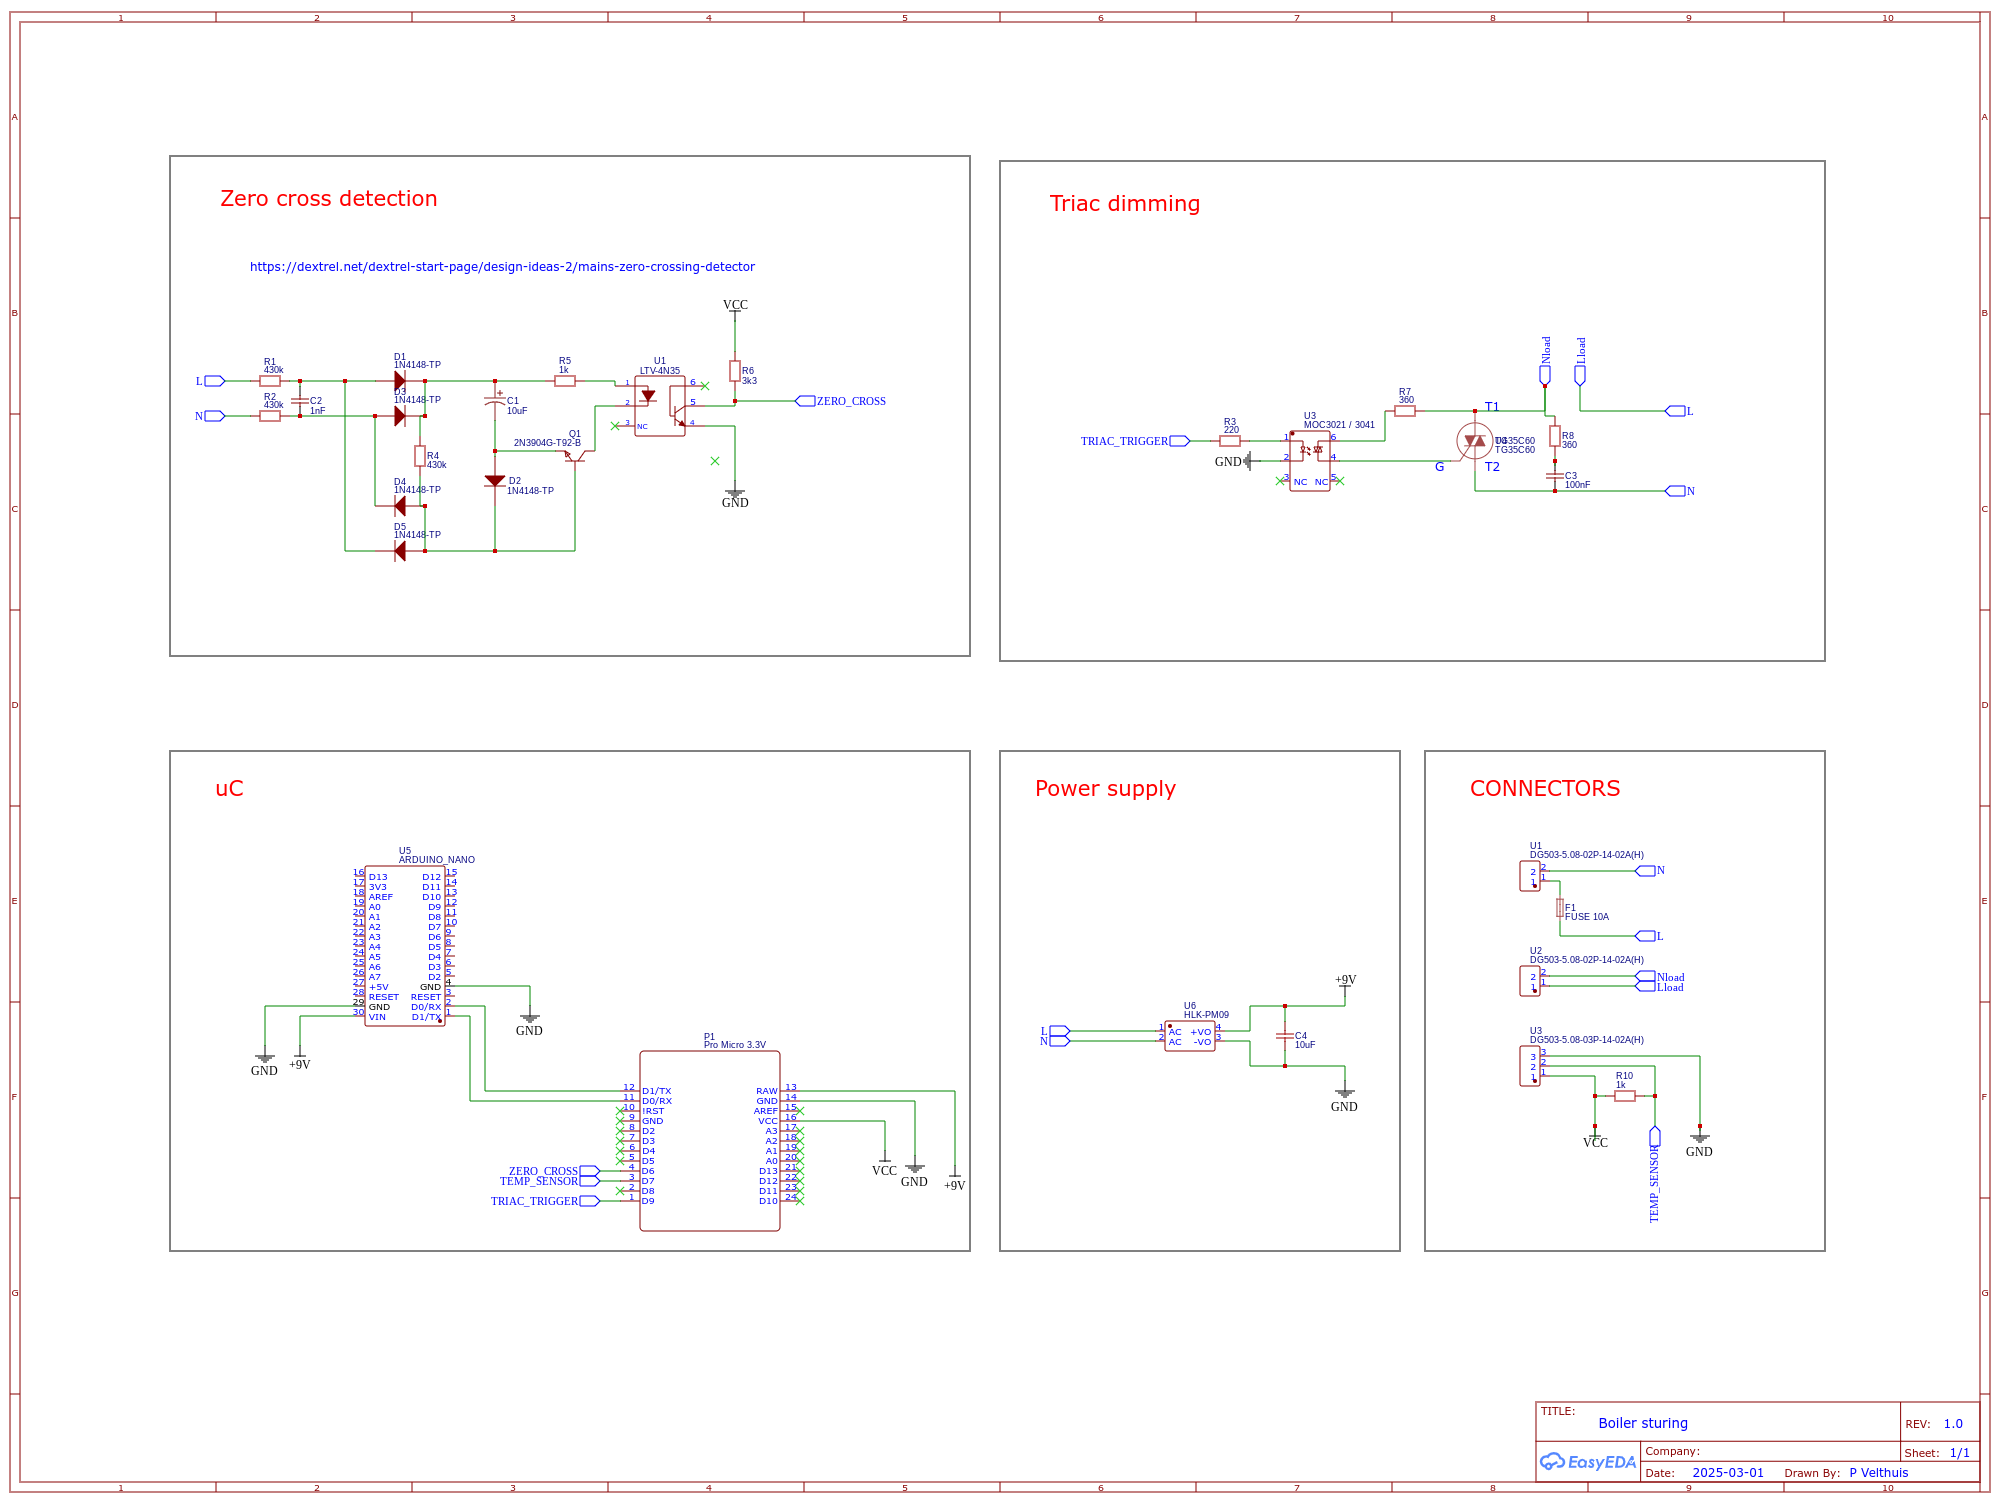
Task: Click the MOC3021 optotriac symbol
Action: click(x=1310, y=461)
